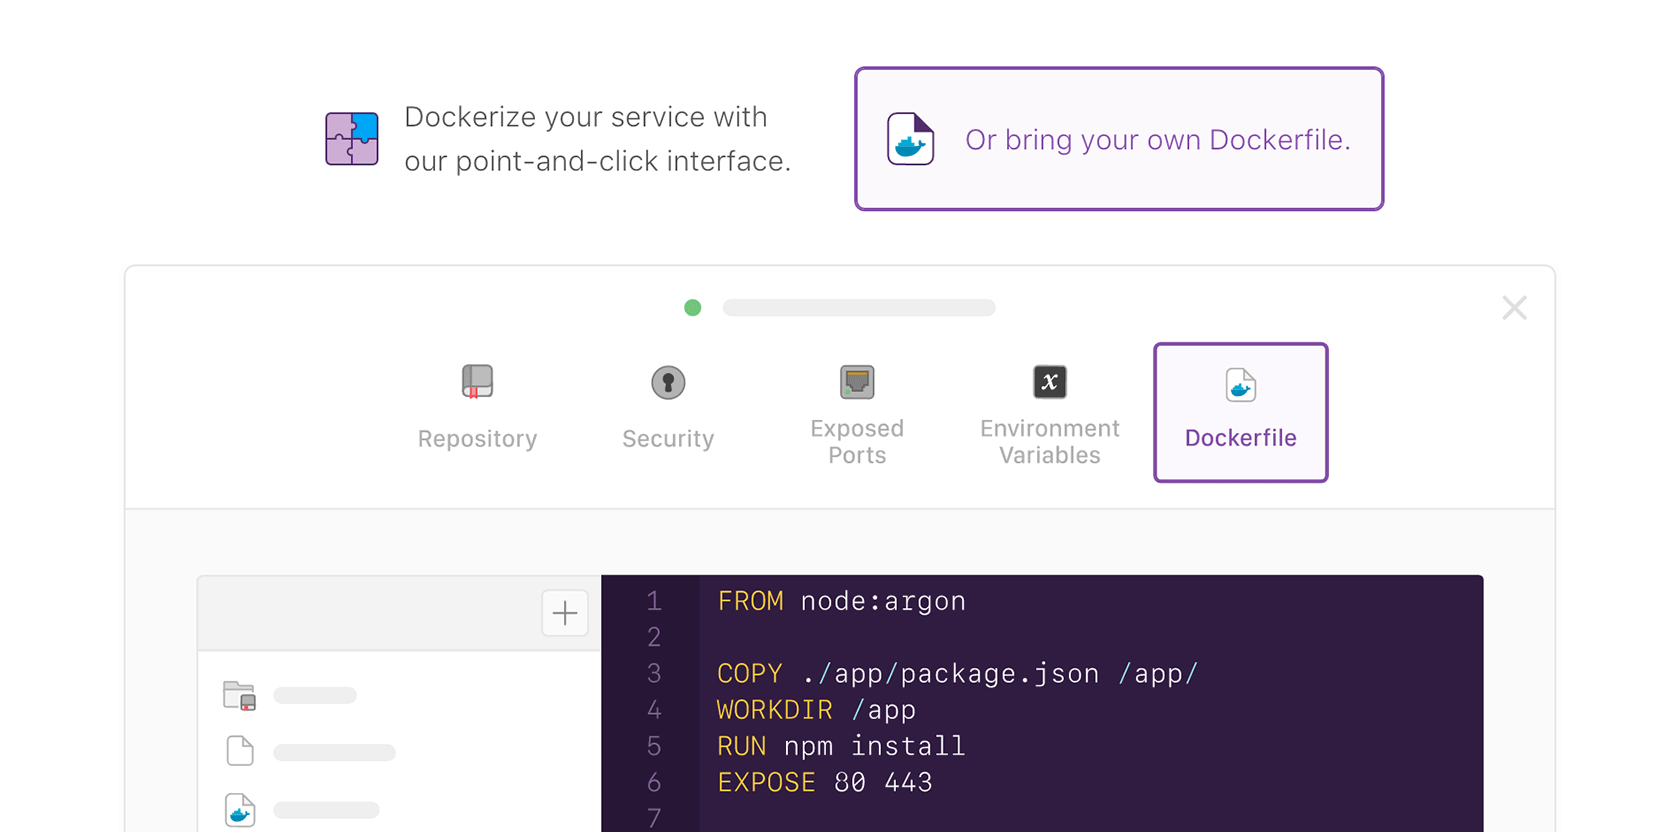Click line number 3 in editor gutter
The height and width of the screenshot is (832, 1680).
click(x=654, y=674)
